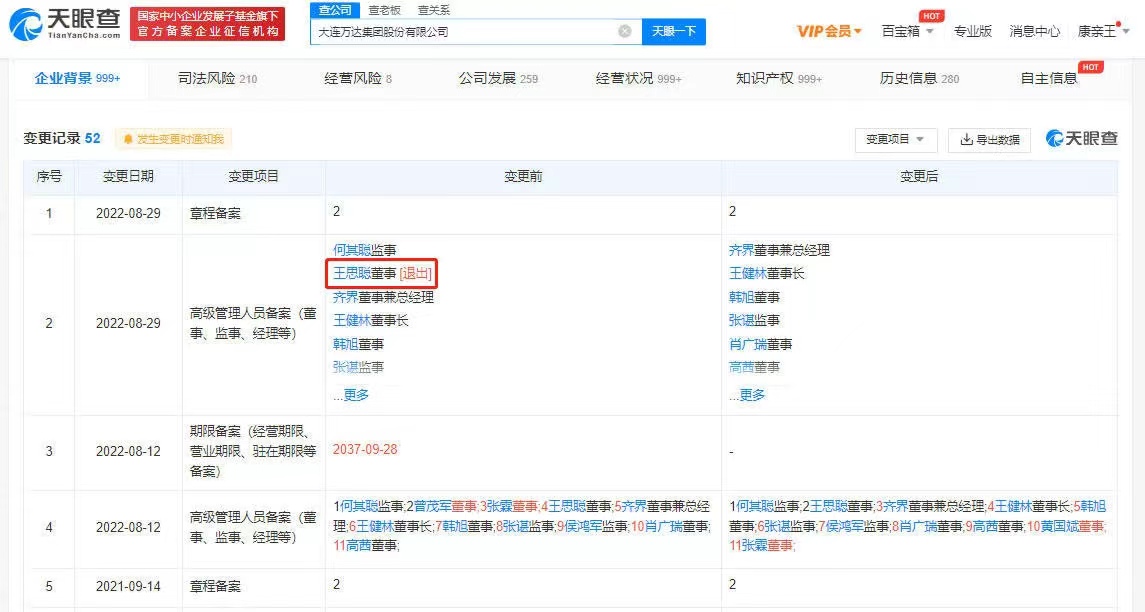The image size is (1145, 612).
Task: Open 侯鸿军 link in row 4 变更前
Action: [x=582, y=527]
